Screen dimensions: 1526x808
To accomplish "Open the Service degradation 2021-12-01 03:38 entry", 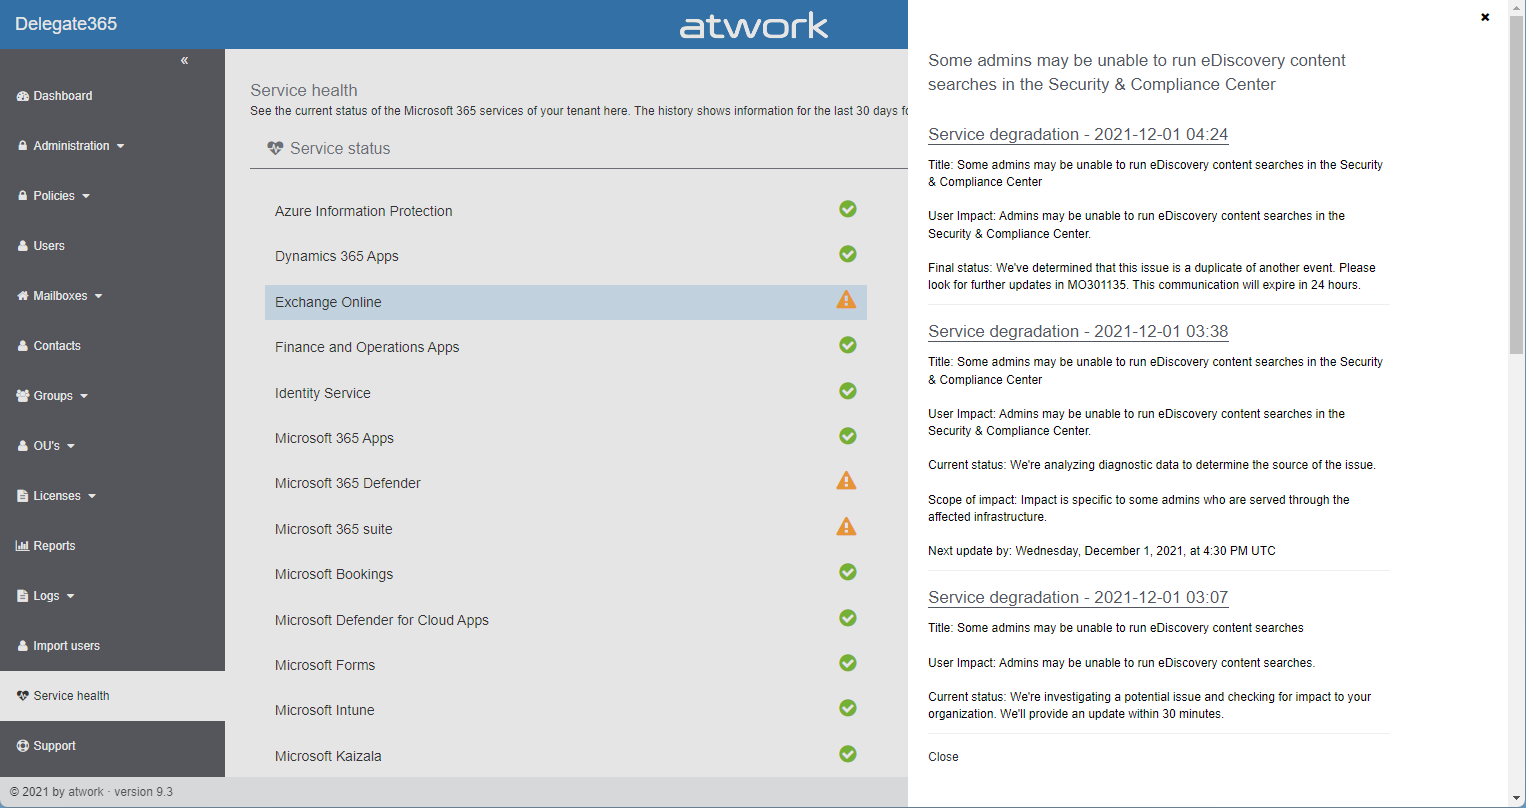I will pos(1078,331).
